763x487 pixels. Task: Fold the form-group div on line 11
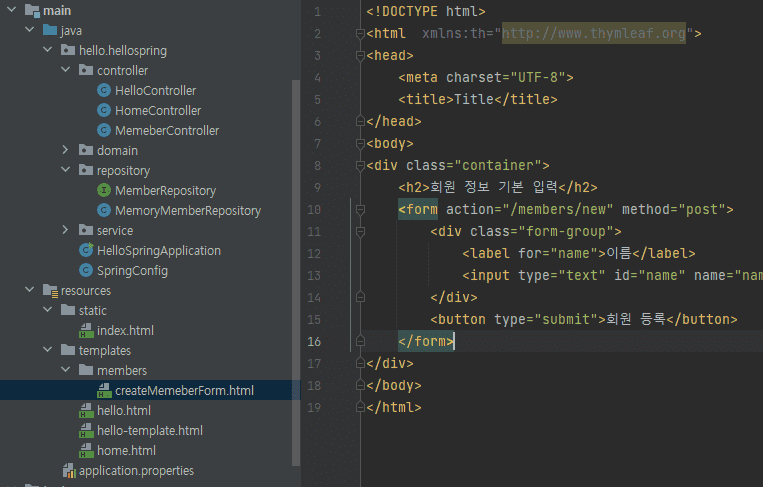click(360, 232)
